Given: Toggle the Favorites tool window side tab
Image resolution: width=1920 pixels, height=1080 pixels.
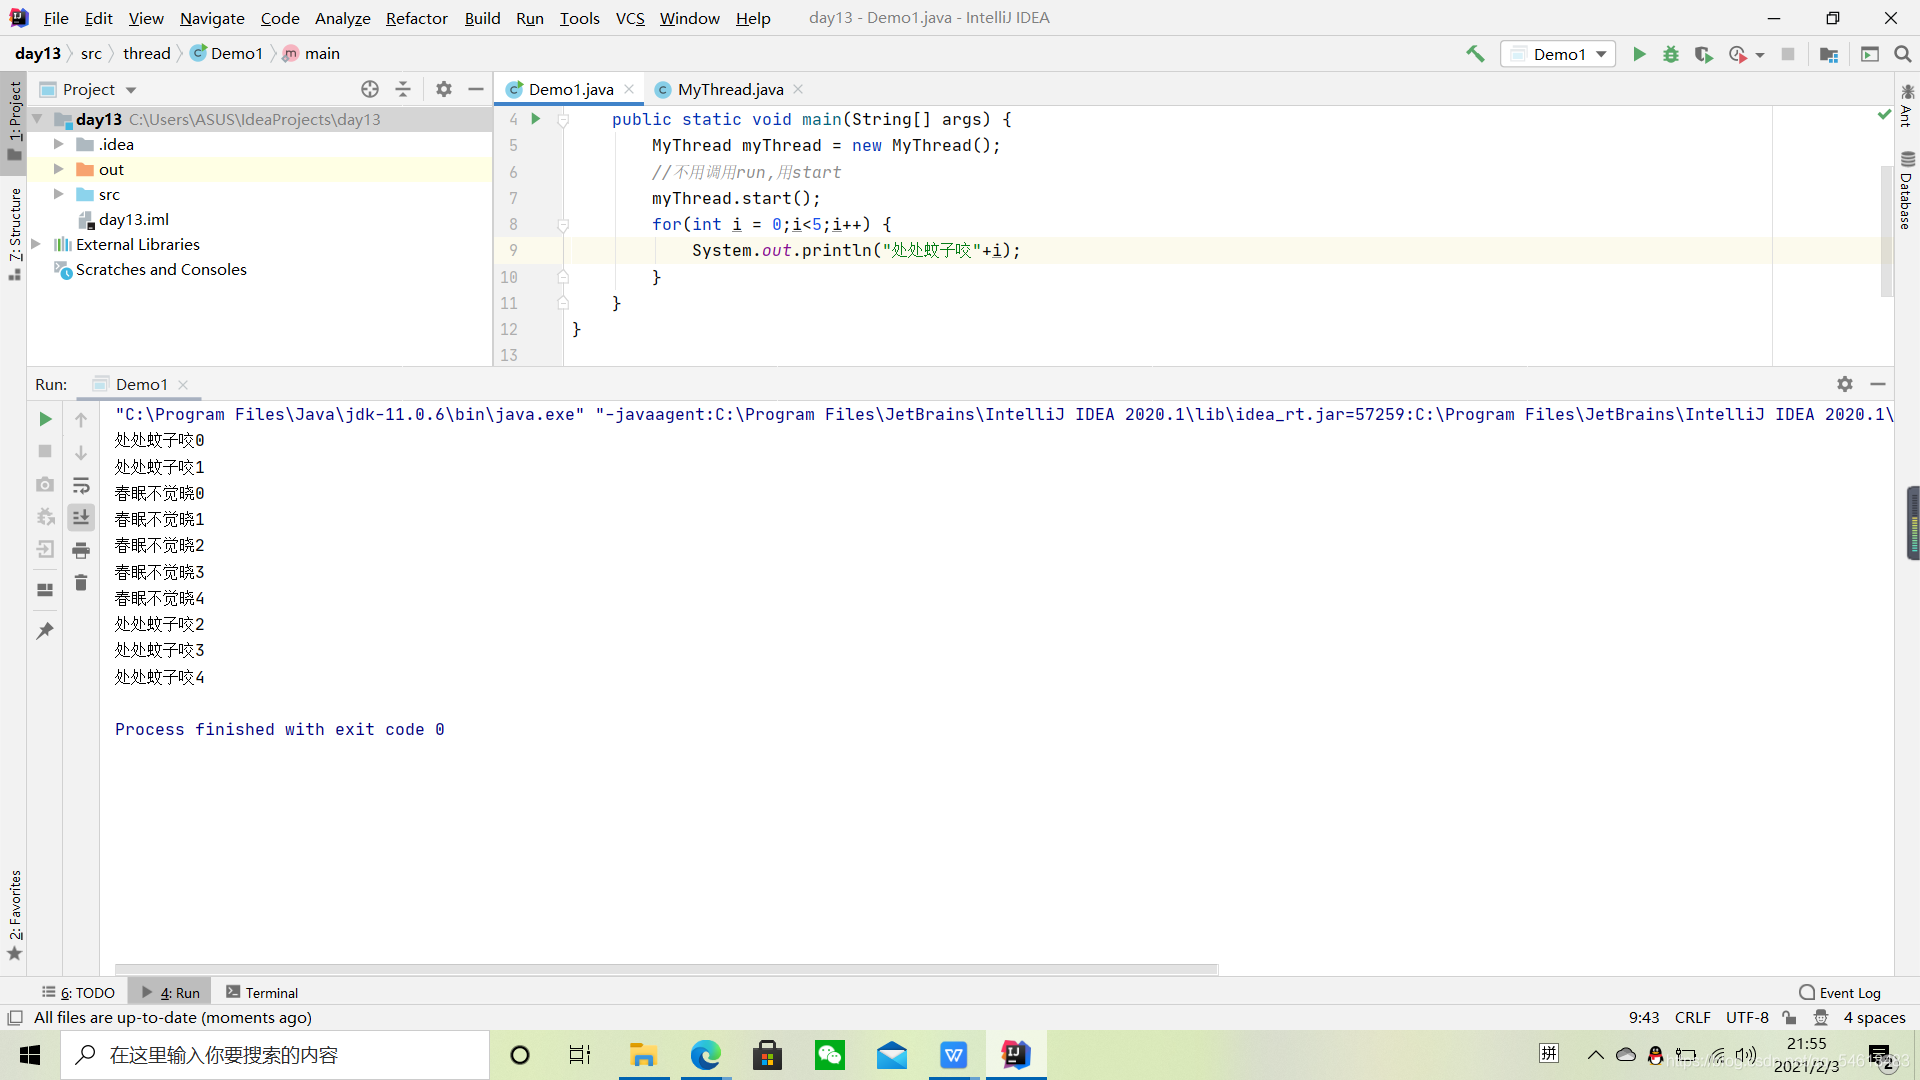Looking at the screenshot, I should point(14,914).
